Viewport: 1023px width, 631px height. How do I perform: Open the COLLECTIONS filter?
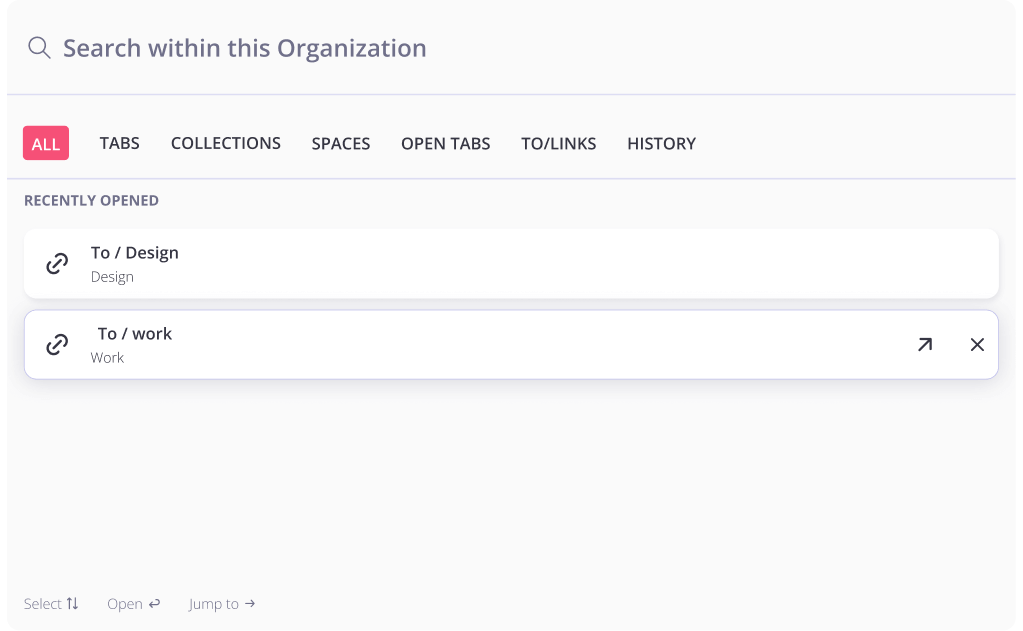(x=225, y=143)
